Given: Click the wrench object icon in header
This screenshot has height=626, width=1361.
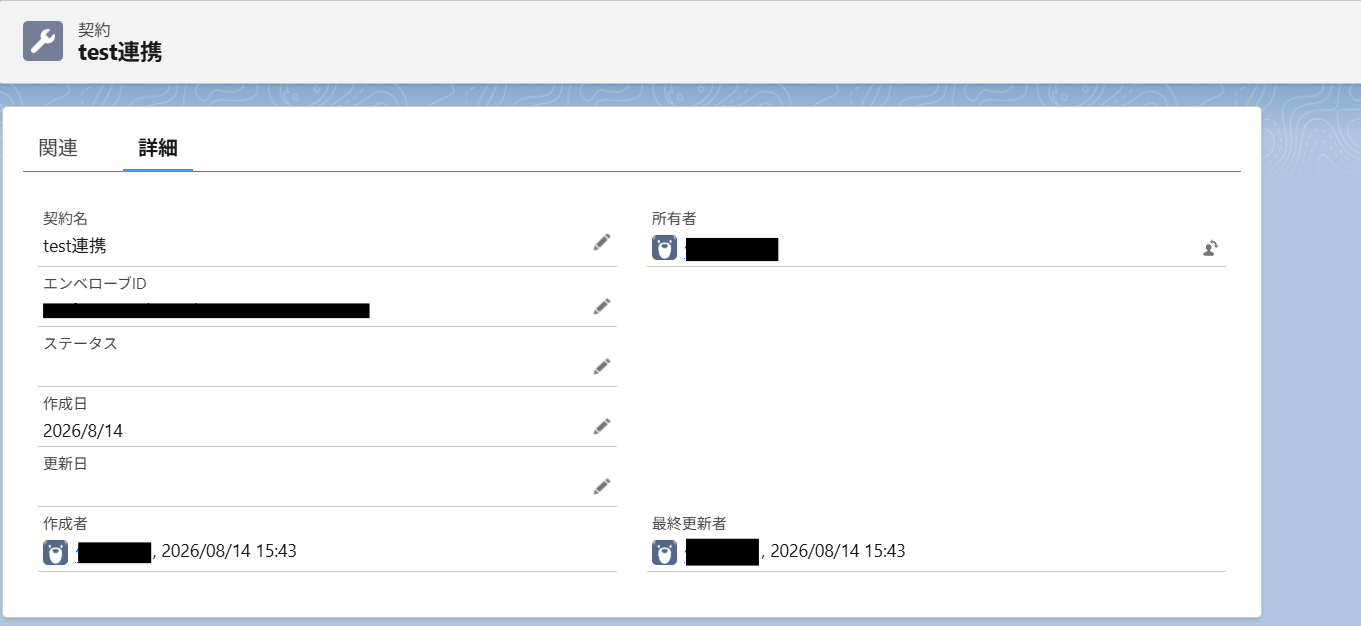Looking at the screenshot, I should tap(43, 41).
